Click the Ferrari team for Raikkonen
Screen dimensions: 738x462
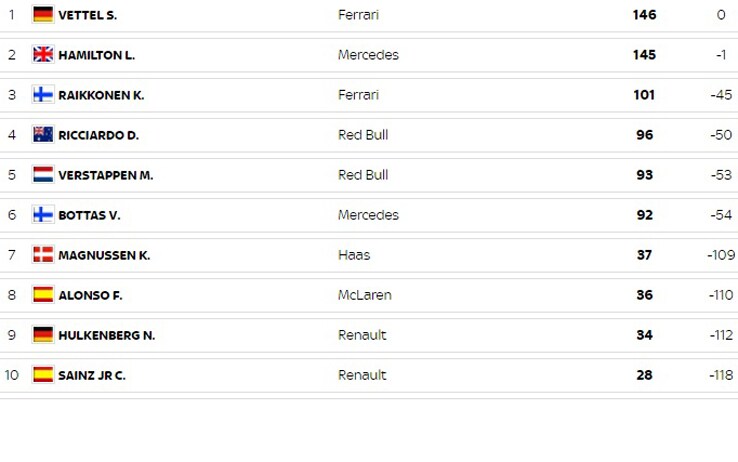[x=358, y=95]
